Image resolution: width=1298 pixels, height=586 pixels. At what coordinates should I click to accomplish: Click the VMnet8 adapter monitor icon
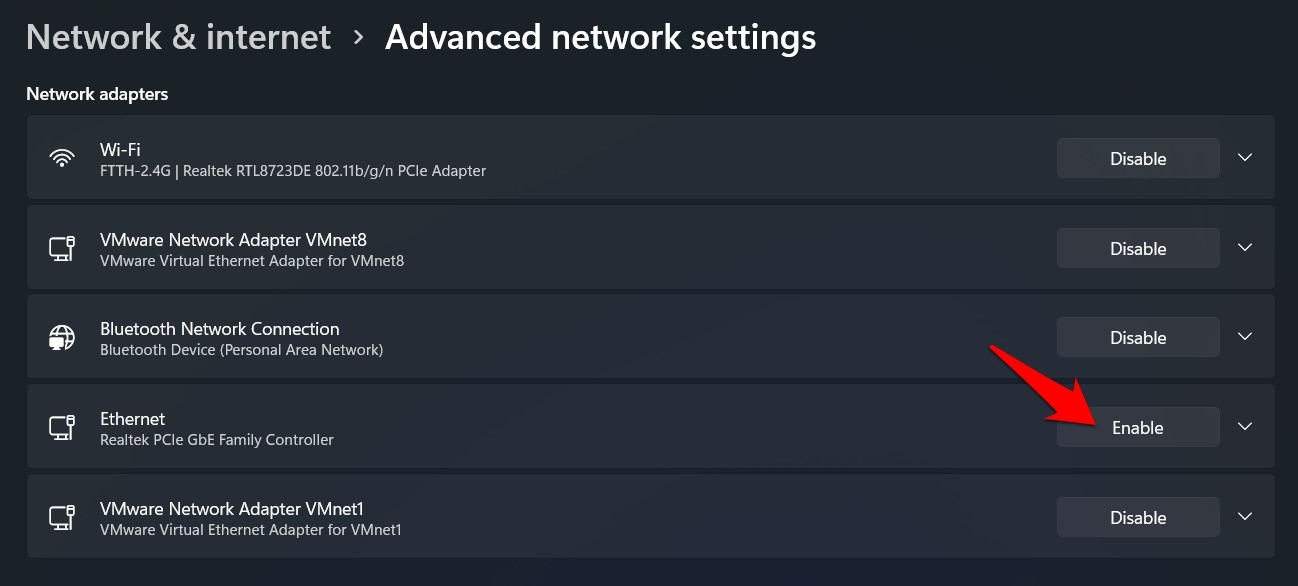(62, 248)
